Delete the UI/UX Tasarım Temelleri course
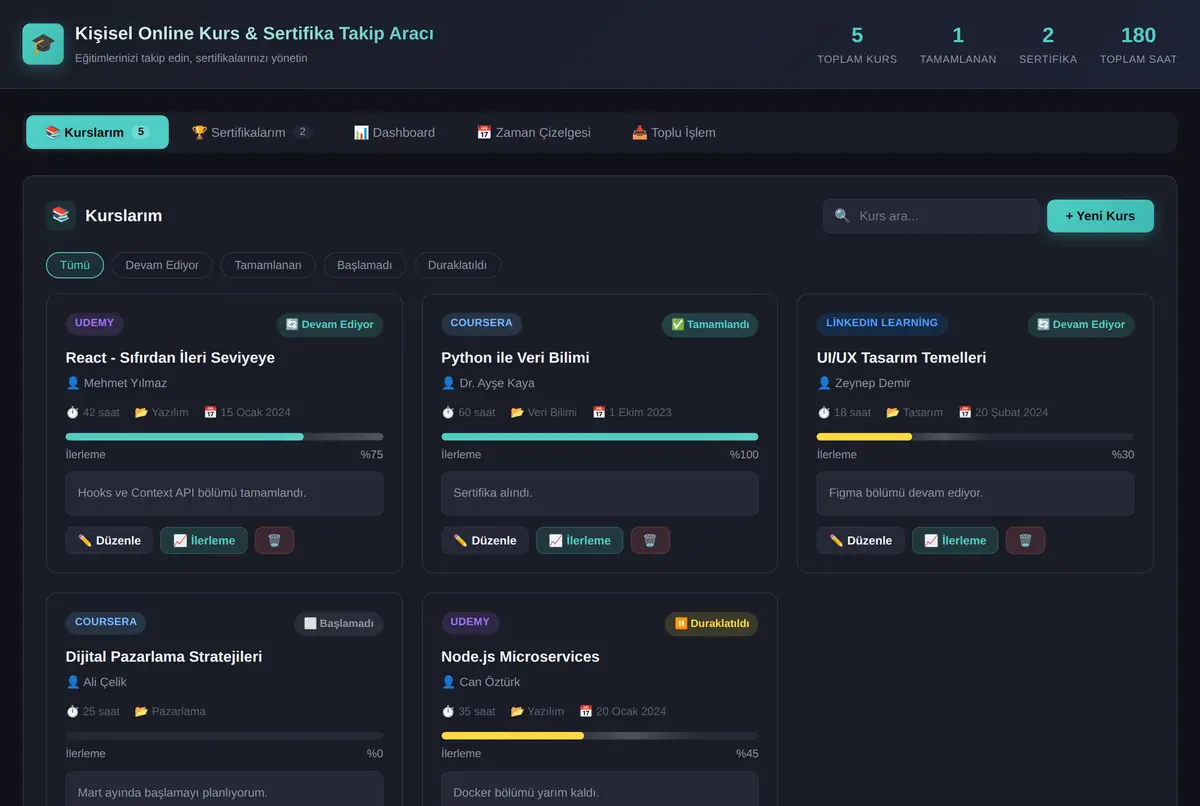The image size is (1200, 806). 1025,540
